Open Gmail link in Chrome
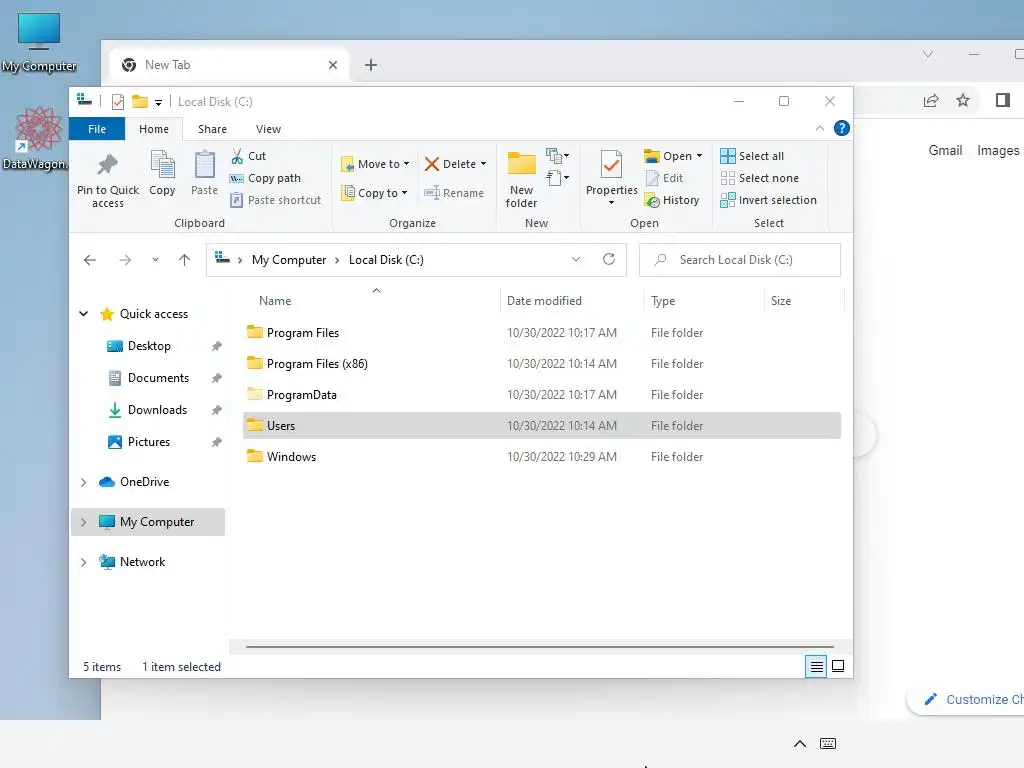 [945, 150]
